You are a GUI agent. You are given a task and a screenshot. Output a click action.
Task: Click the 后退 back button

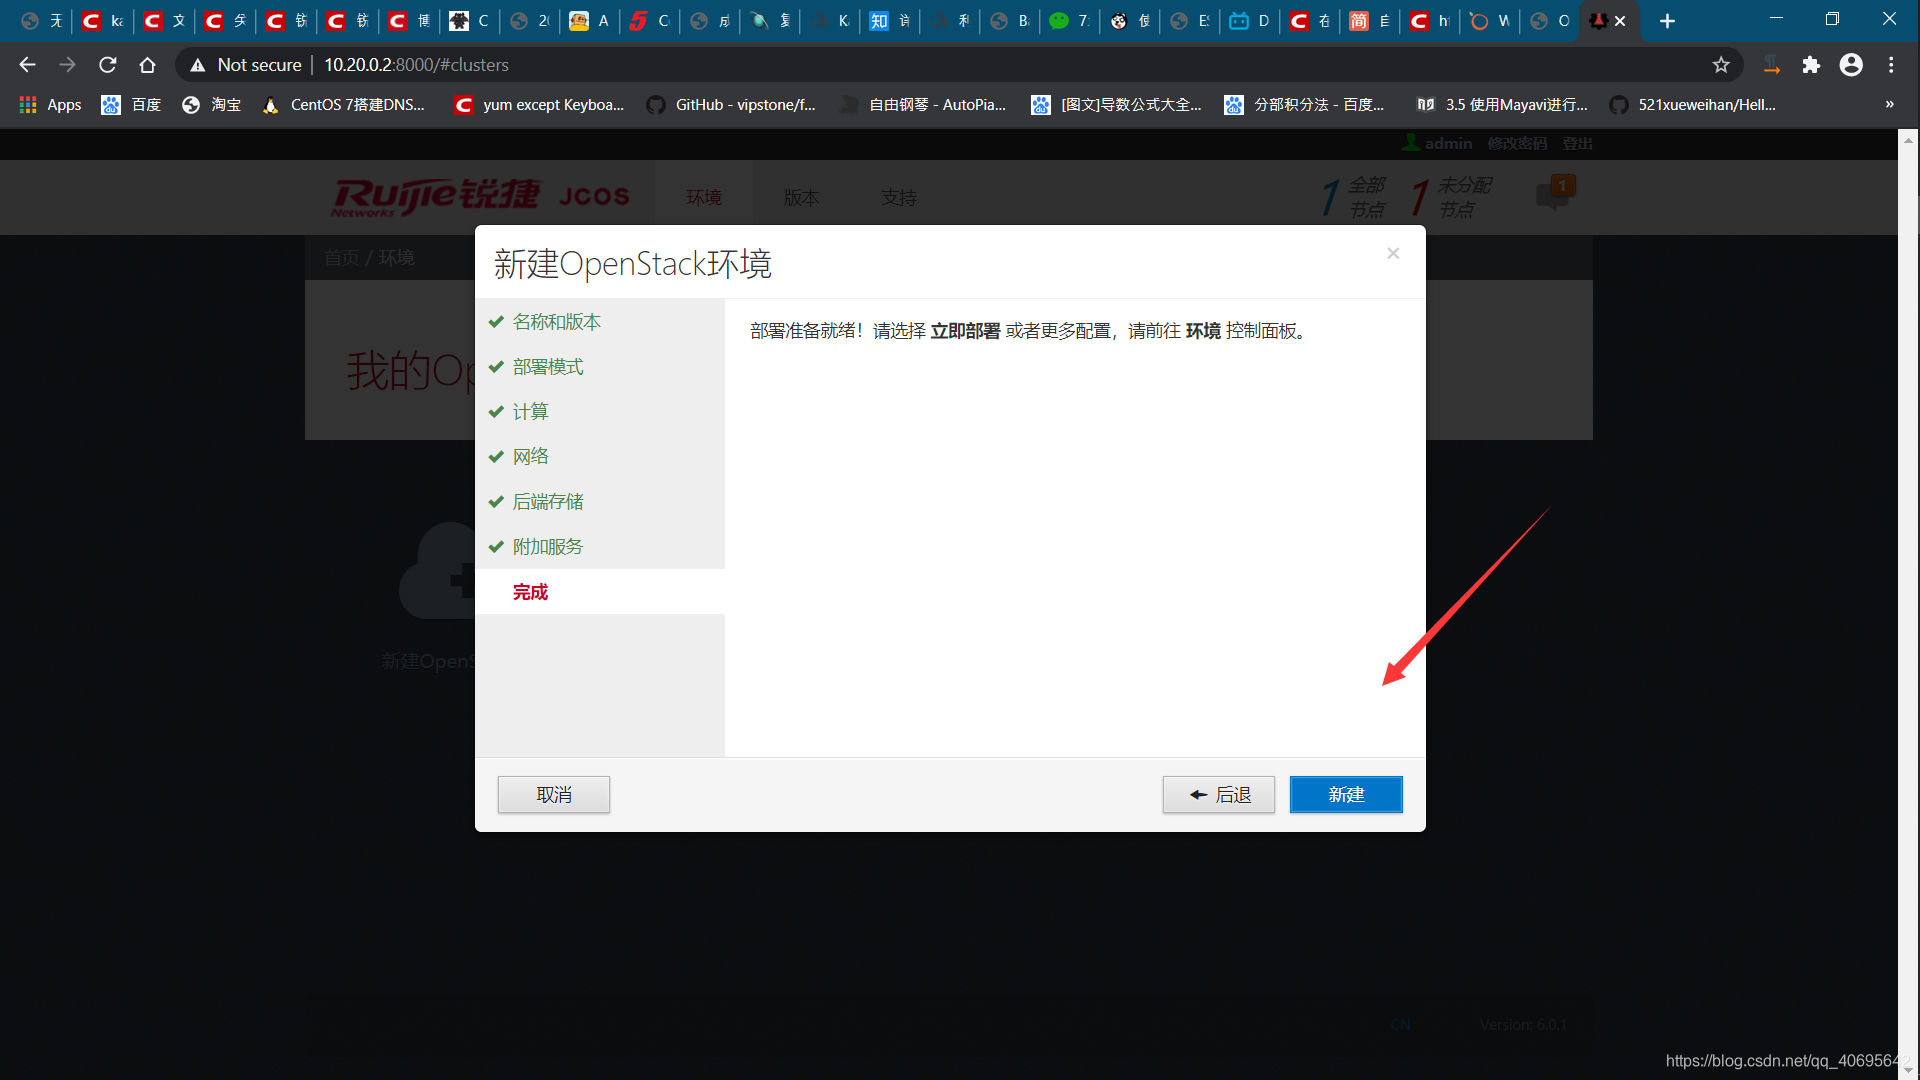click(1218, 794)
